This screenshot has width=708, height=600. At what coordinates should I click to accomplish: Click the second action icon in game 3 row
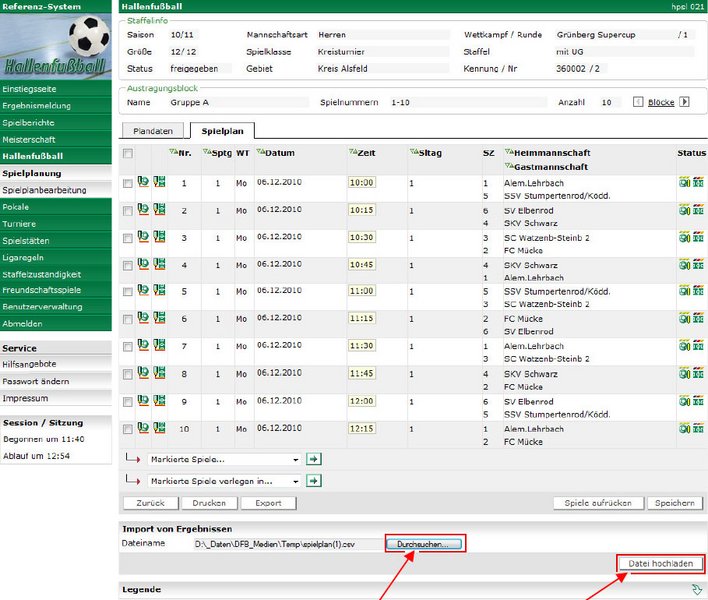[x=158, y=236]
